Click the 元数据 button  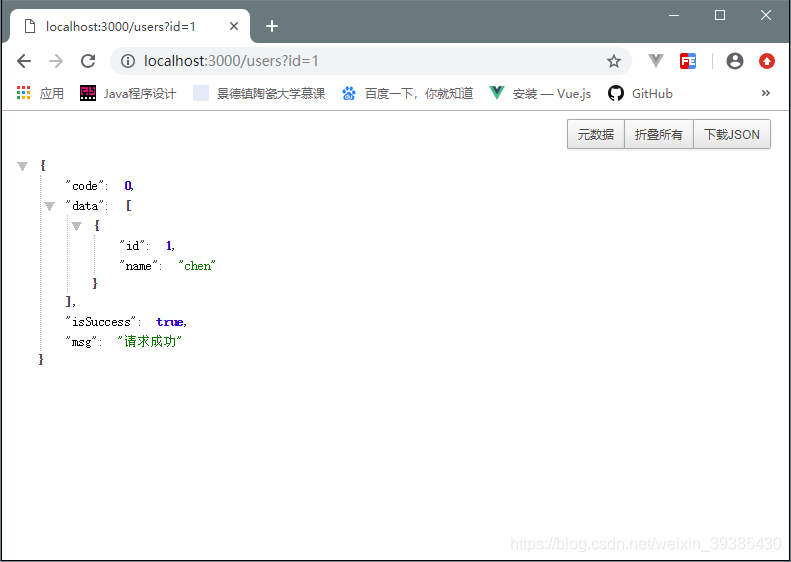(596, 134)
